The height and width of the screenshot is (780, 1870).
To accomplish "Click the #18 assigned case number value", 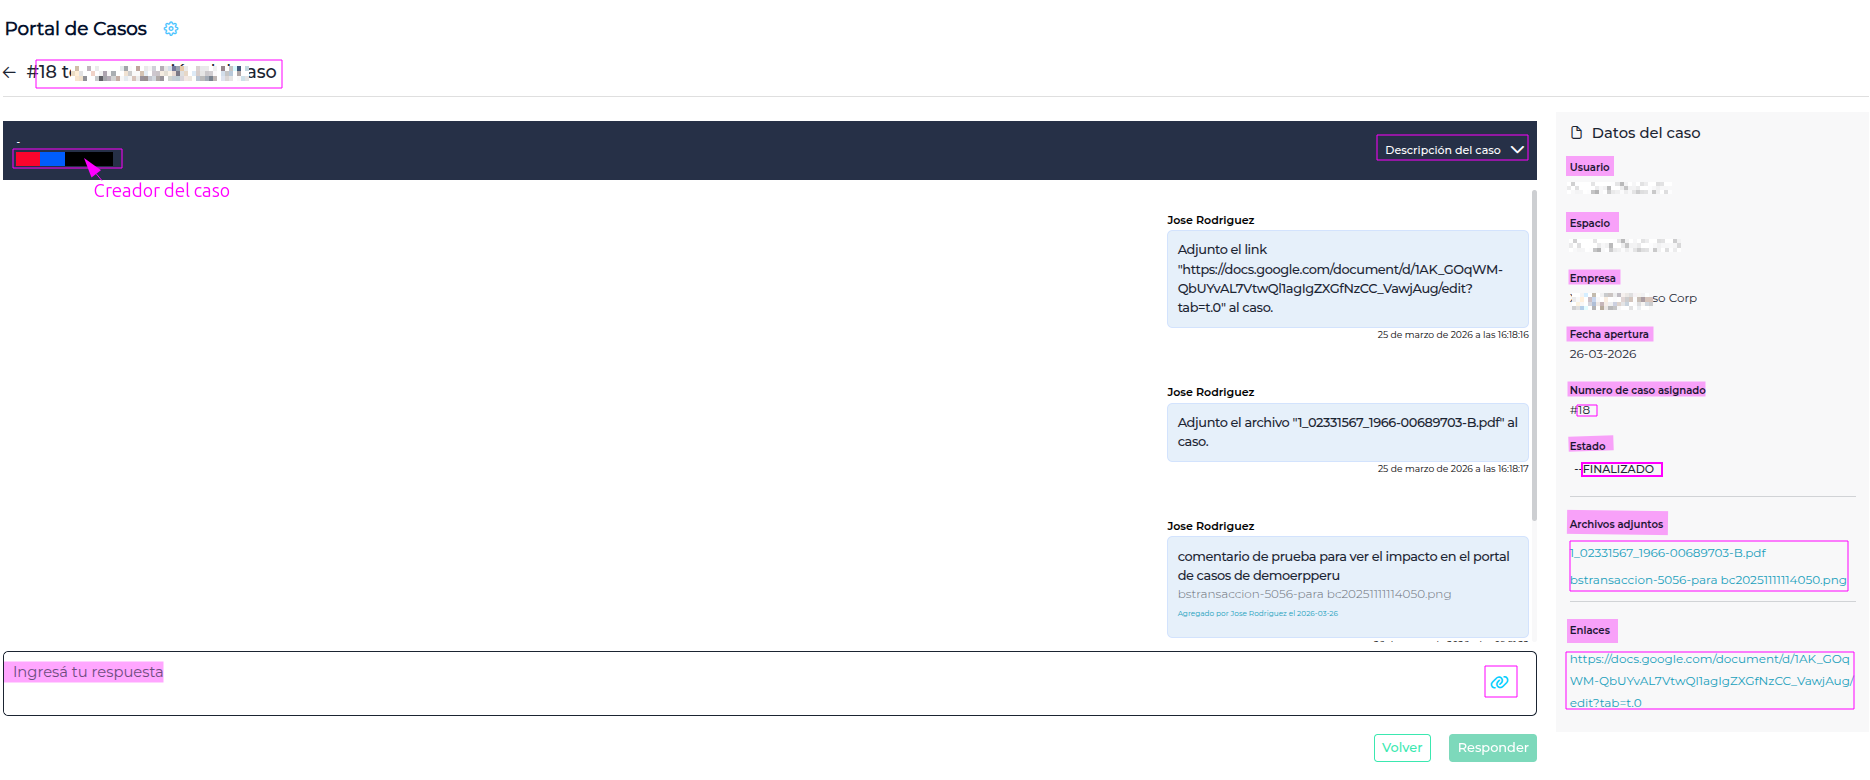I will 1584,410.
